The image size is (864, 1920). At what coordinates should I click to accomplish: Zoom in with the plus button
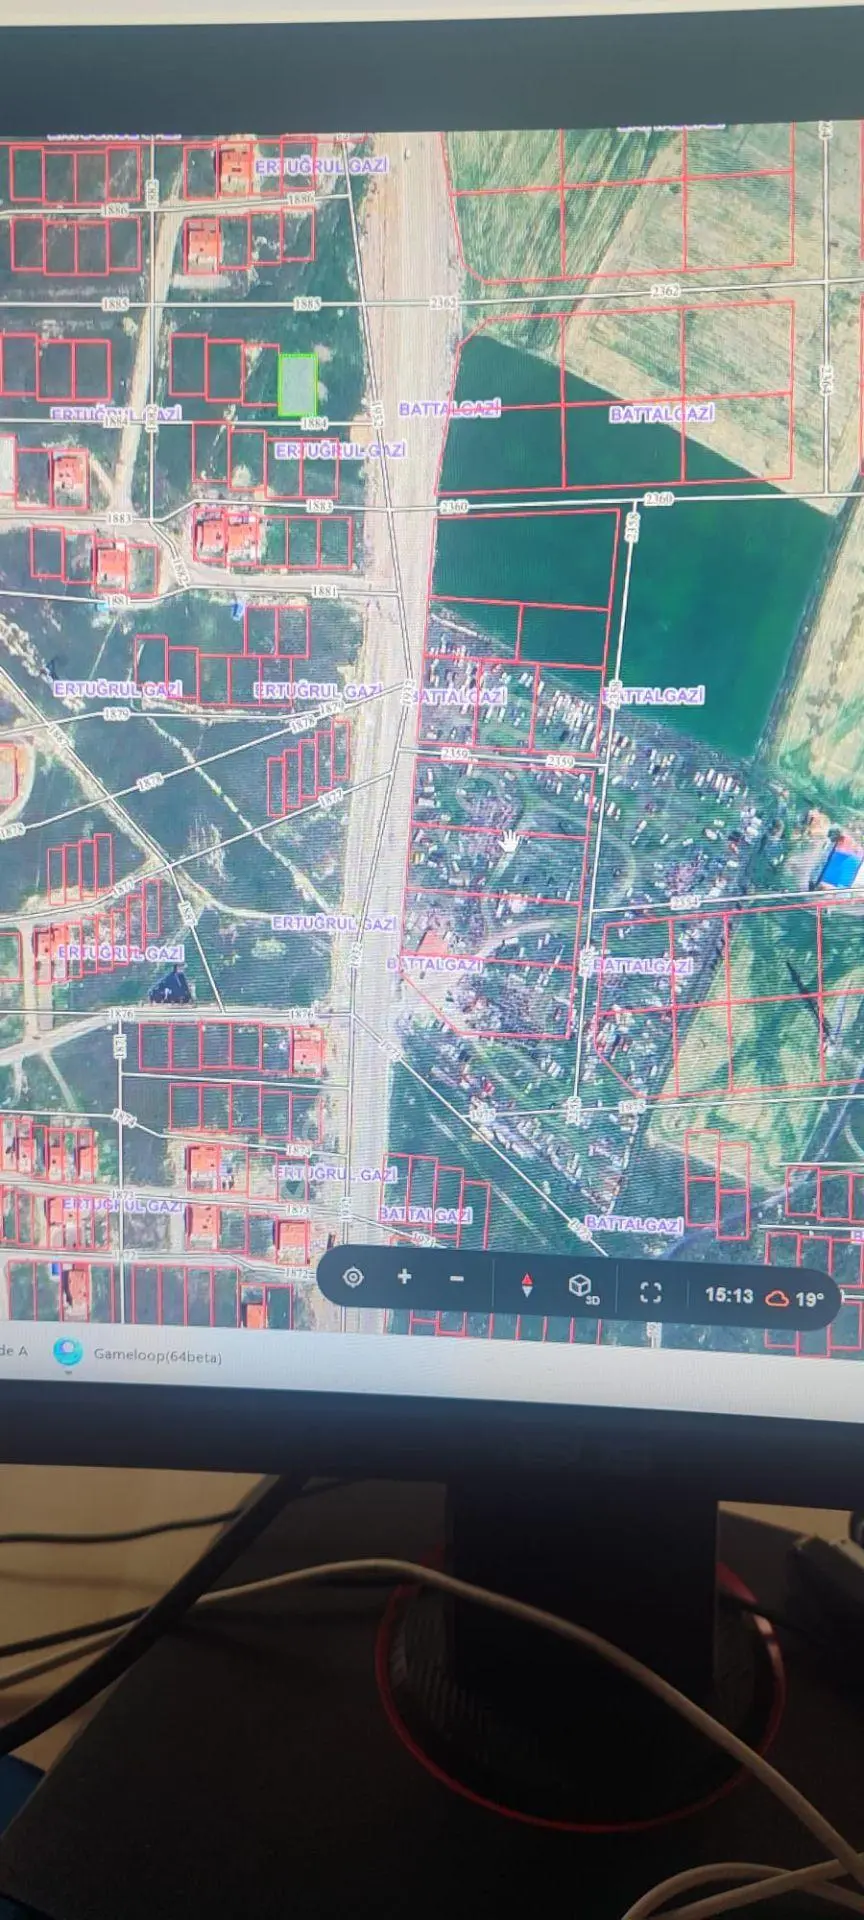[404, 1277]
